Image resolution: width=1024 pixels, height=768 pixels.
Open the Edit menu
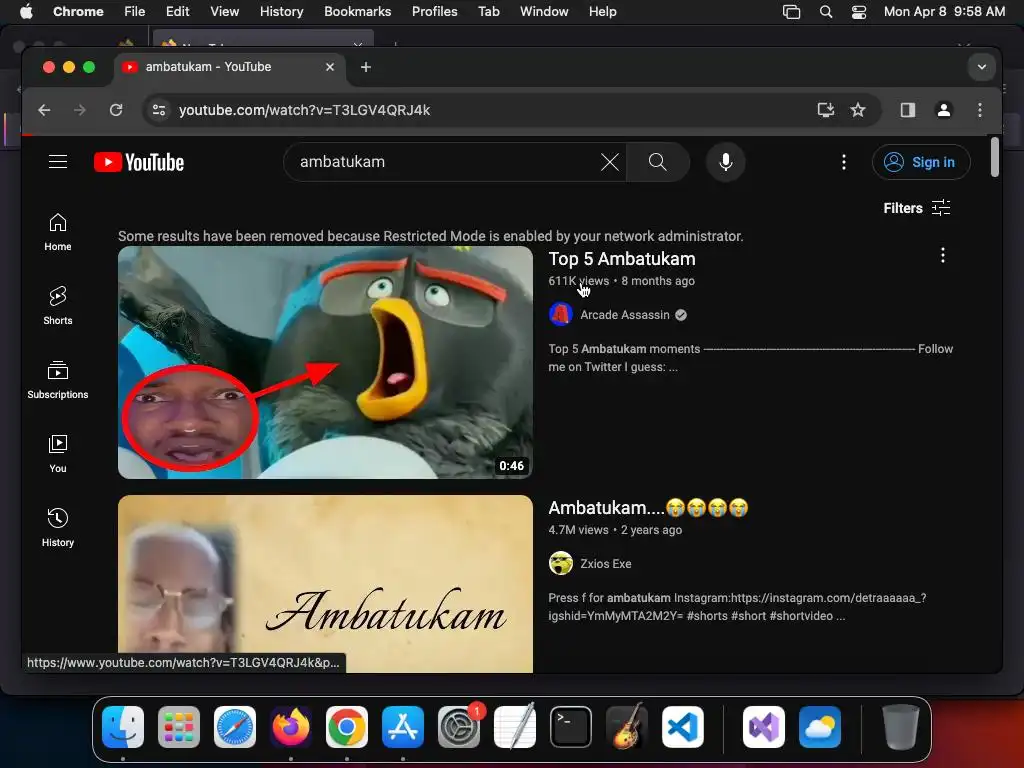(x=177, y=11)
